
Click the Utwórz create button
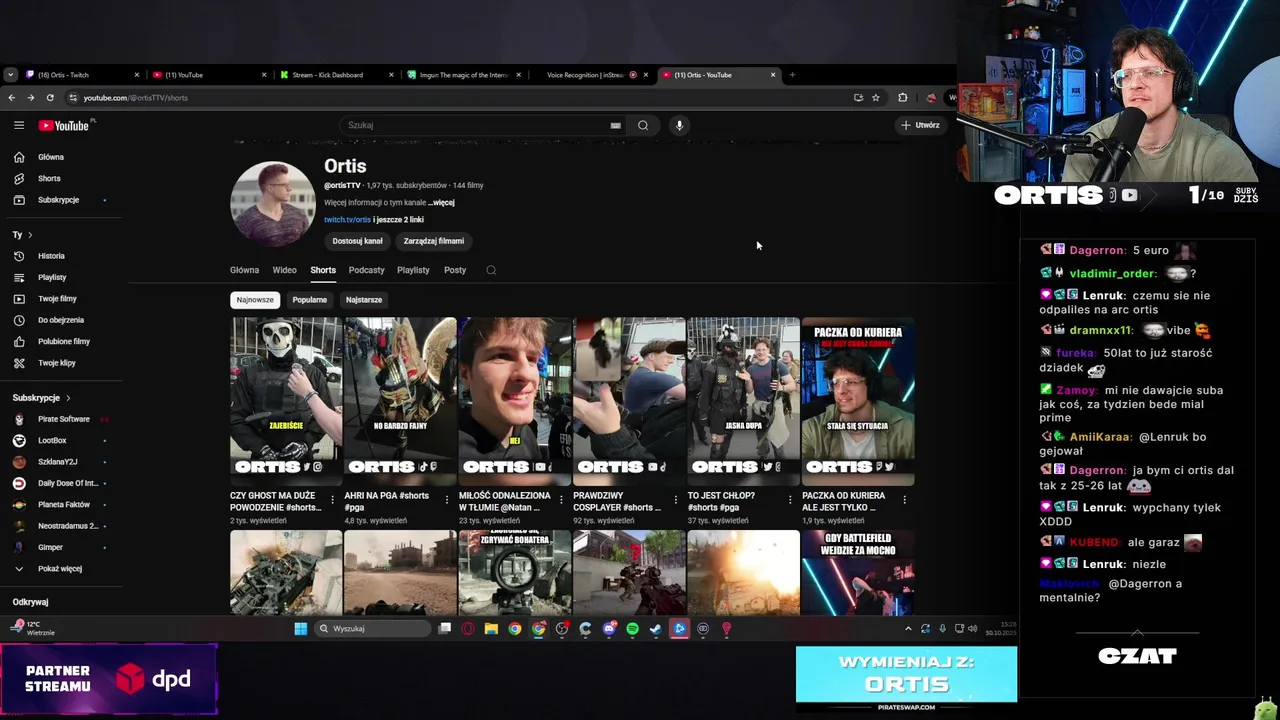click(x=920, y=125)
